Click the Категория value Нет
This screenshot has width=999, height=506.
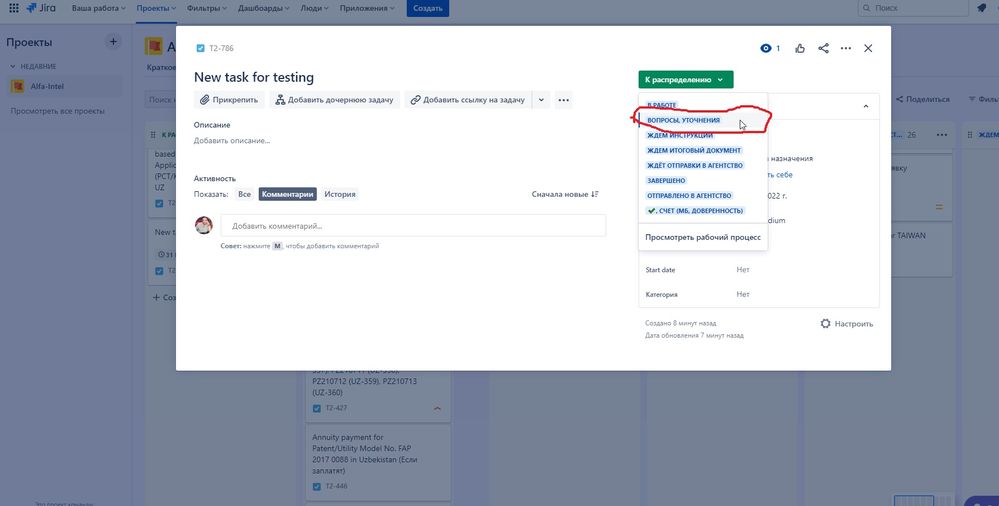point(743,294)
